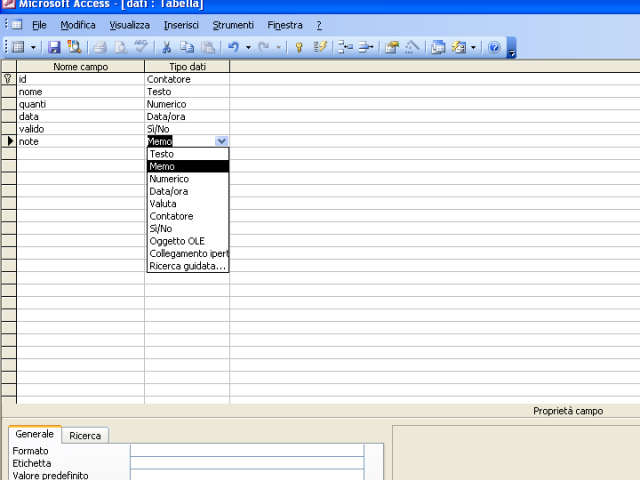Open the Strumenti menu
640x480 pixels.
[x=232, y=24]
